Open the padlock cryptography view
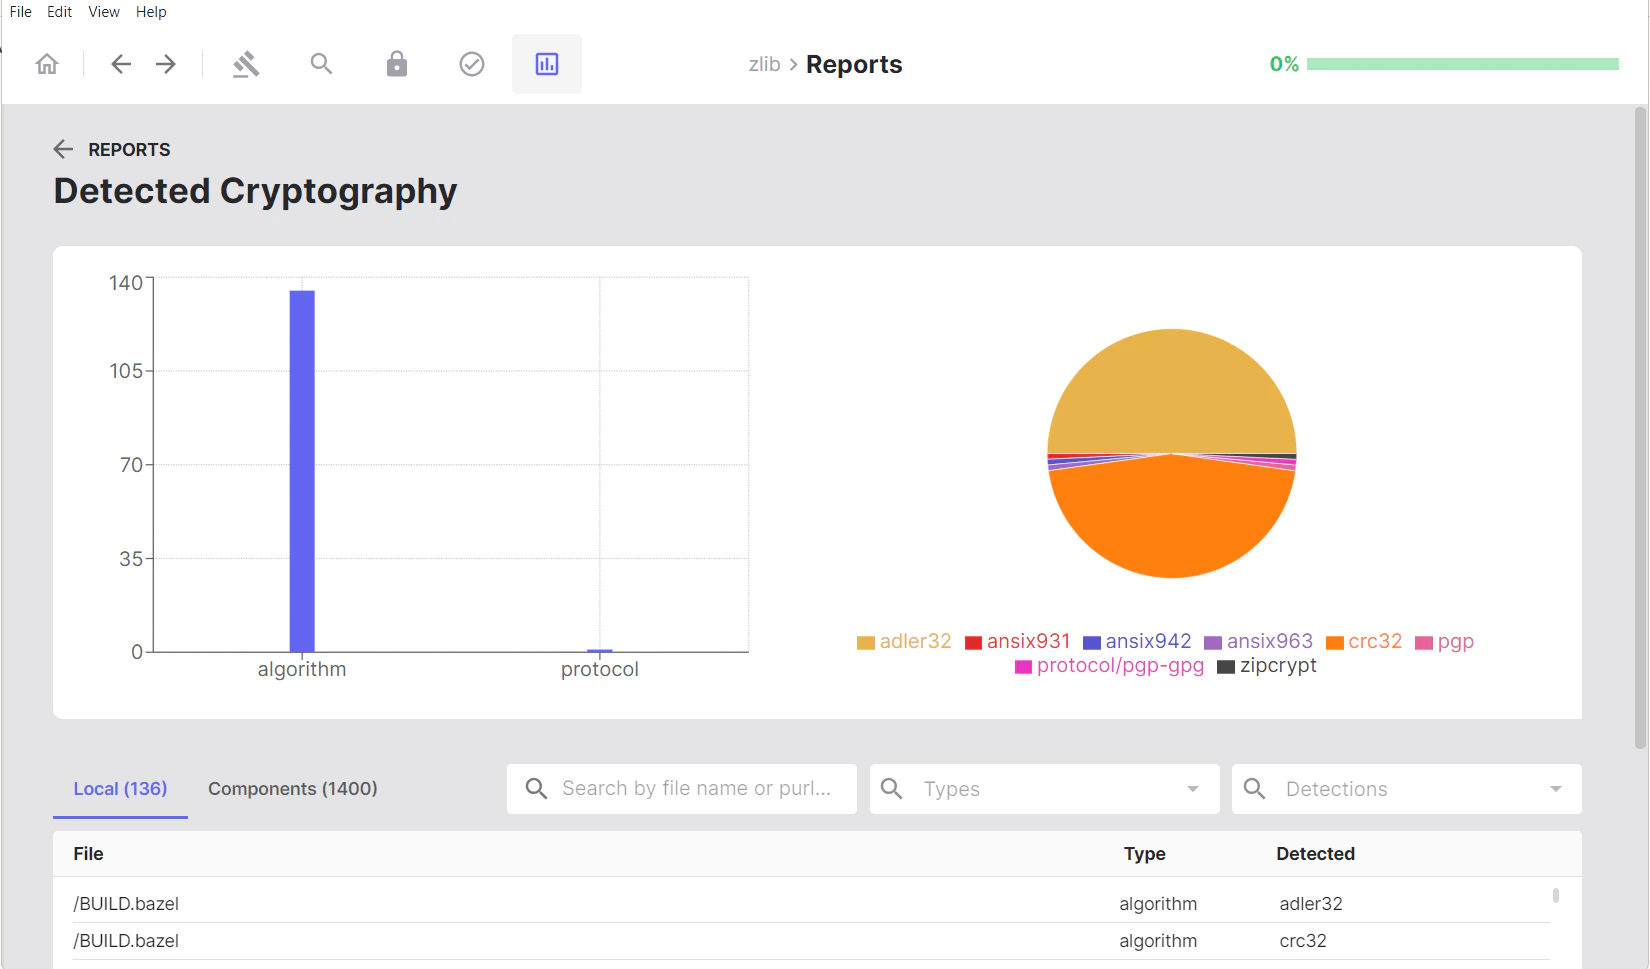The image size is (1650, 969). pyautogui.click(x=397, y=64)
